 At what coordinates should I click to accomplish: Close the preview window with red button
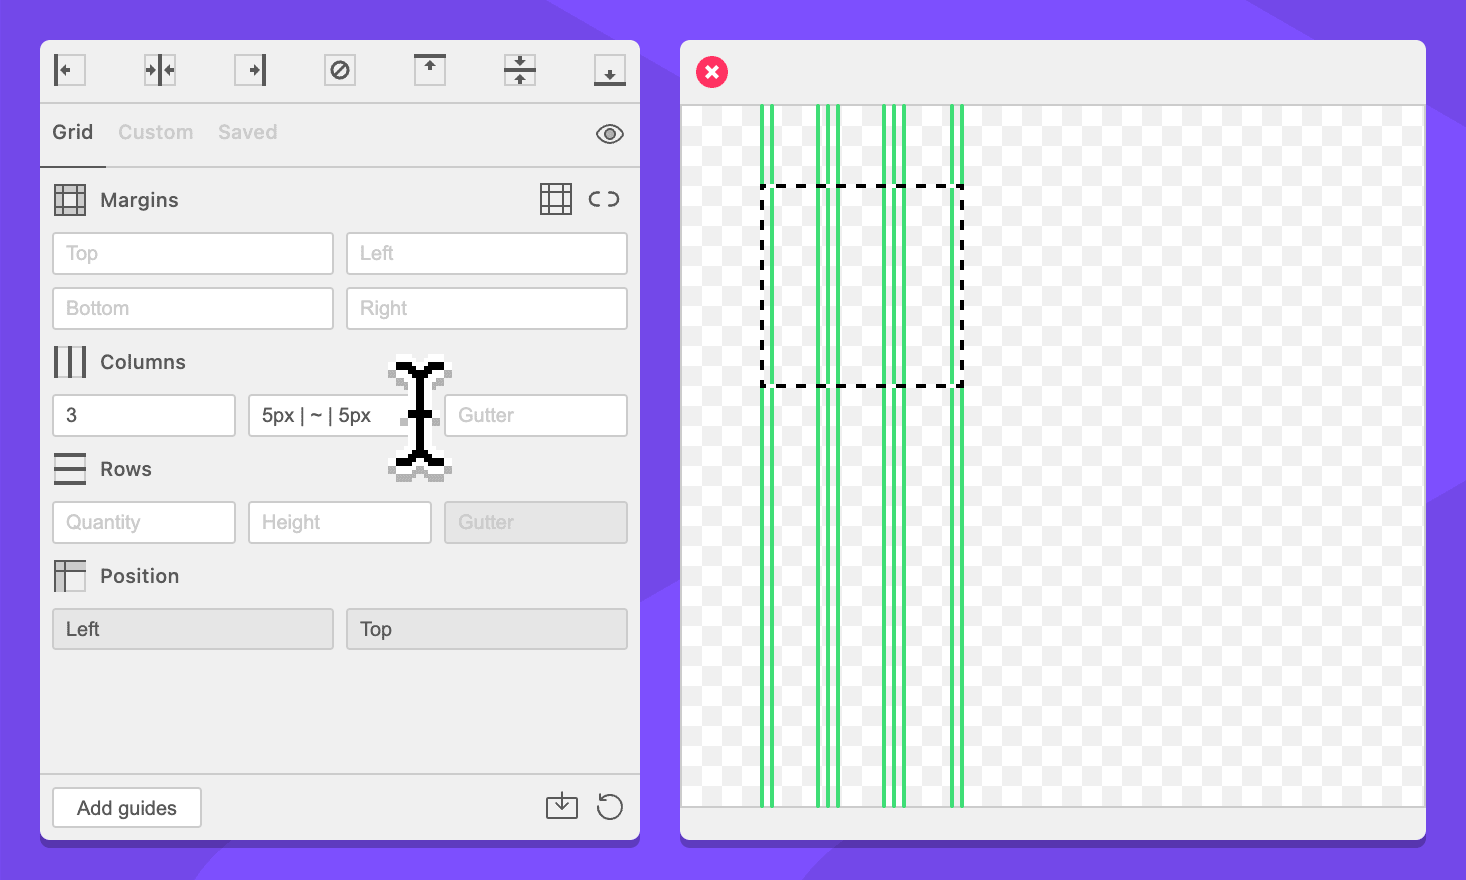(x=712, y=72)
